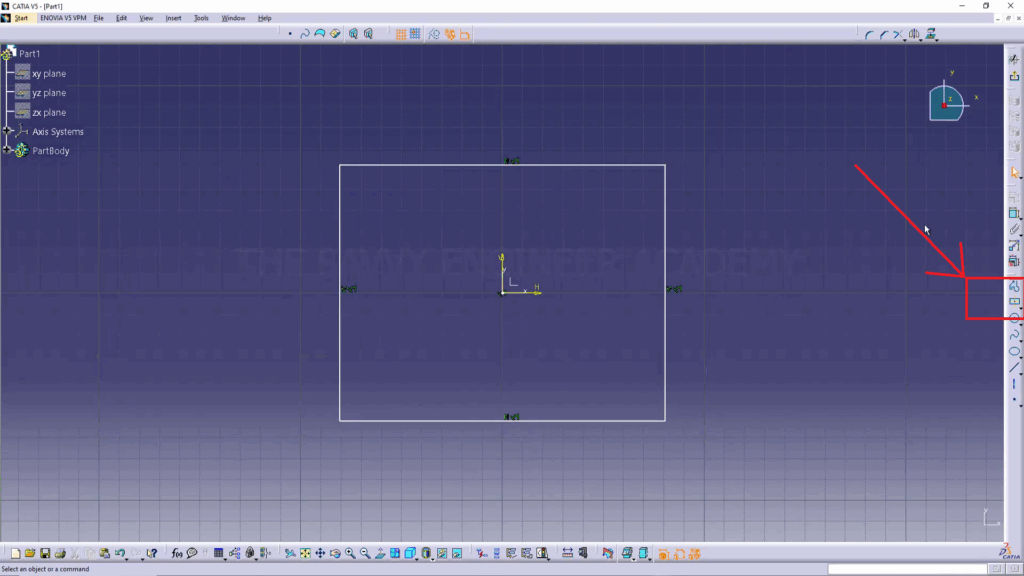Toggle the sketch Grid display

401,34
